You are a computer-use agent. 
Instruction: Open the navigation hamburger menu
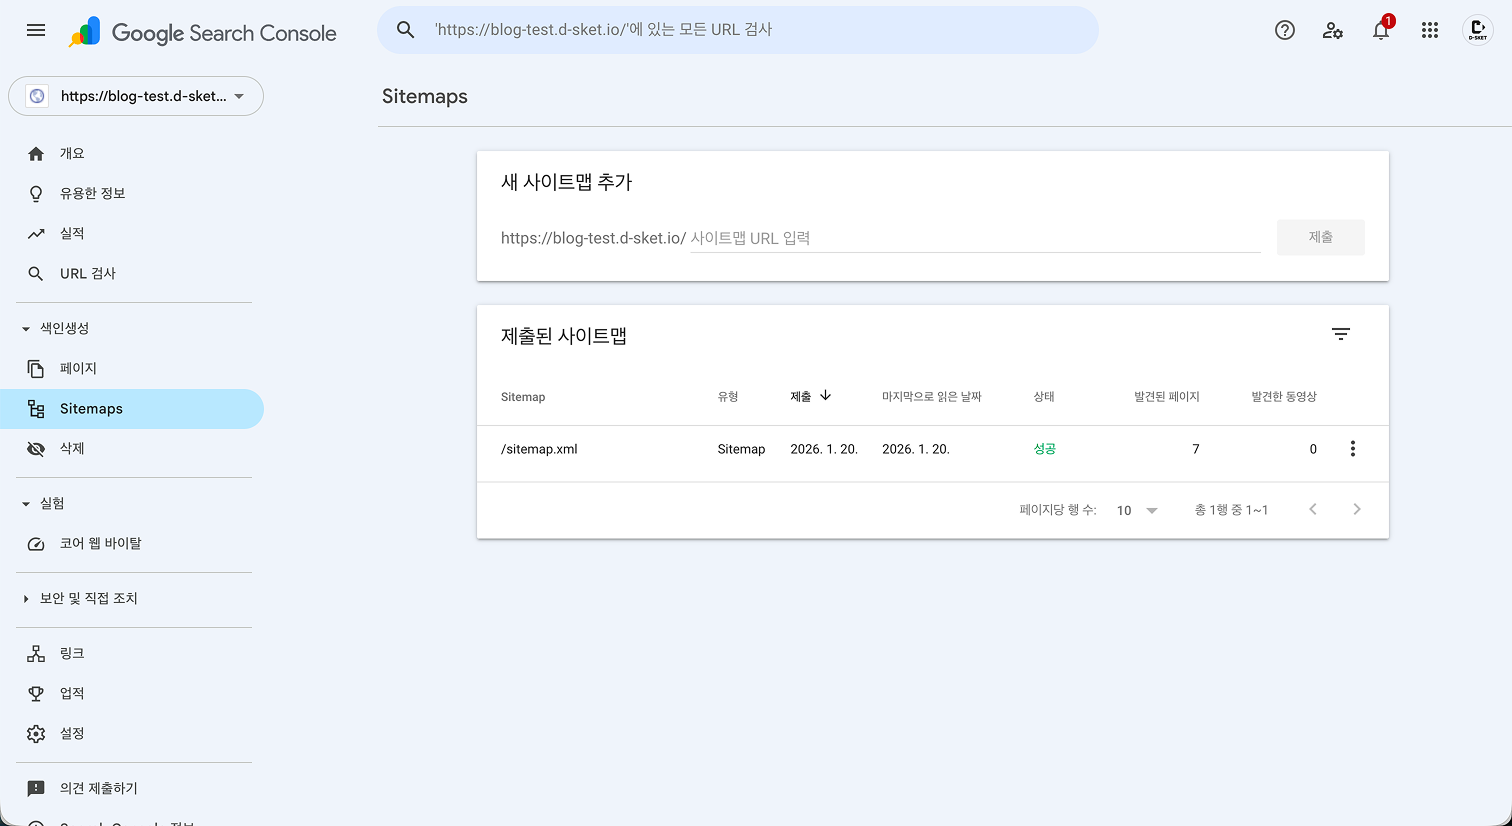click(x=36, y=30)
